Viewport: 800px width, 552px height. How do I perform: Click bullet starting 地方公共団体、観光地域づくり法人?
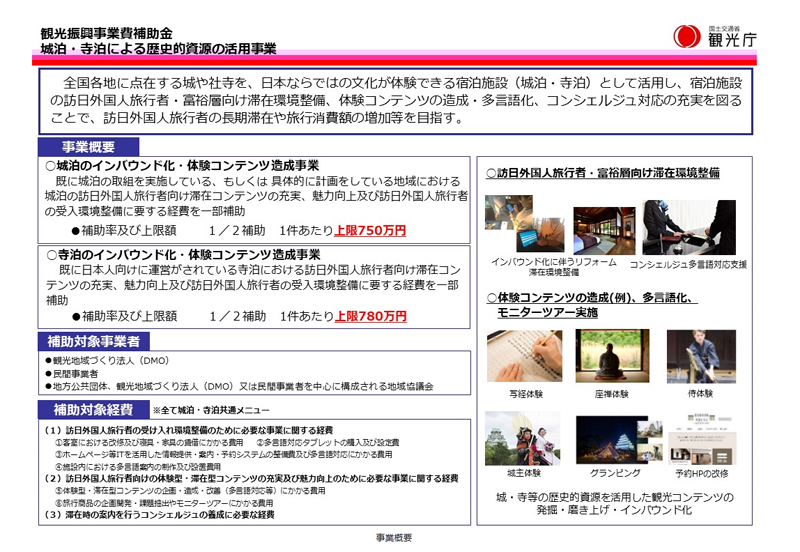(x=239, y=386)
